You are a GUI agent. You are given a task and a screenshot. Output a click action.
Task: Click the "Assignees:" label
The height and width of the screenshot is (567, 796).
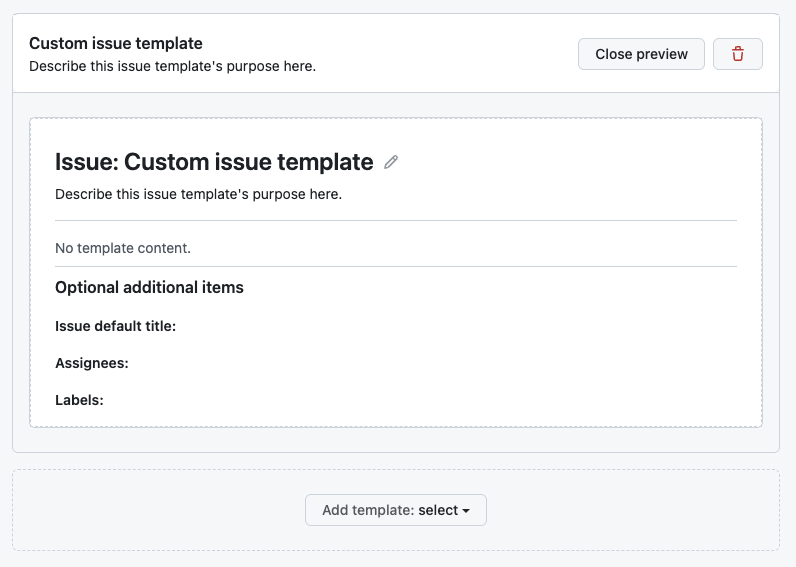point(92,363)
